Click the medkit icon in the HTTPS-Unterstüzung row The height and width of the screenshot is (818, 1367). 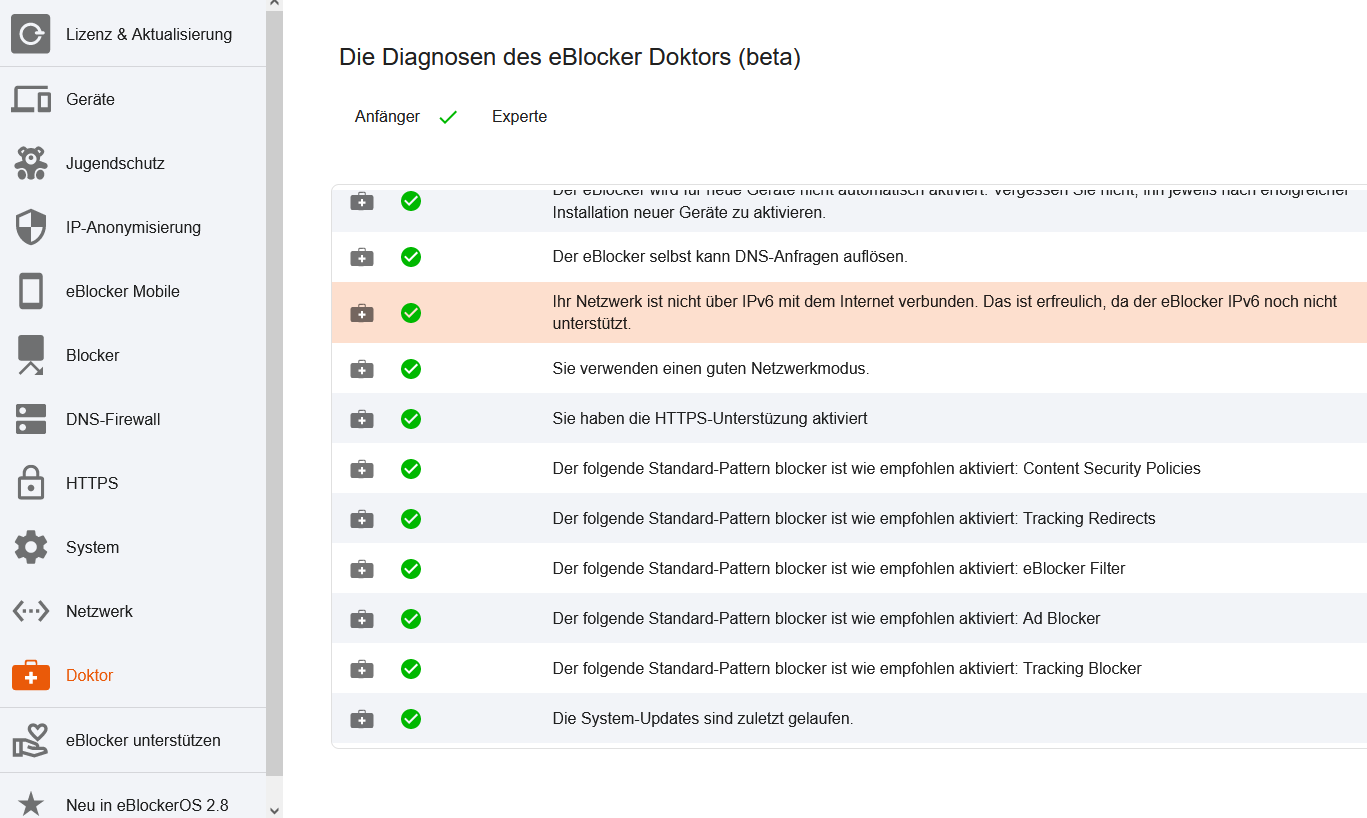click(x=362, y=419)
